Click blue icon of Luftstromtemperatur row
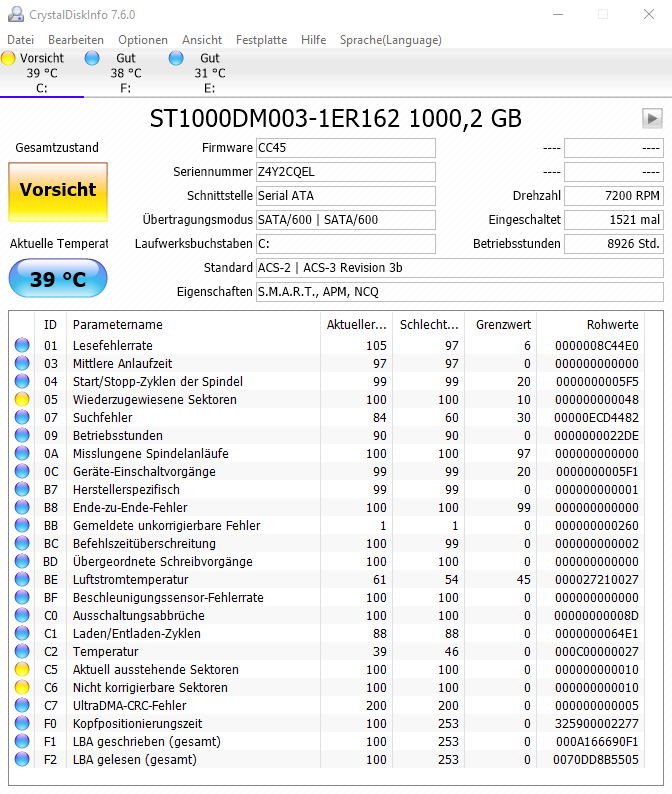 point(22,579)
